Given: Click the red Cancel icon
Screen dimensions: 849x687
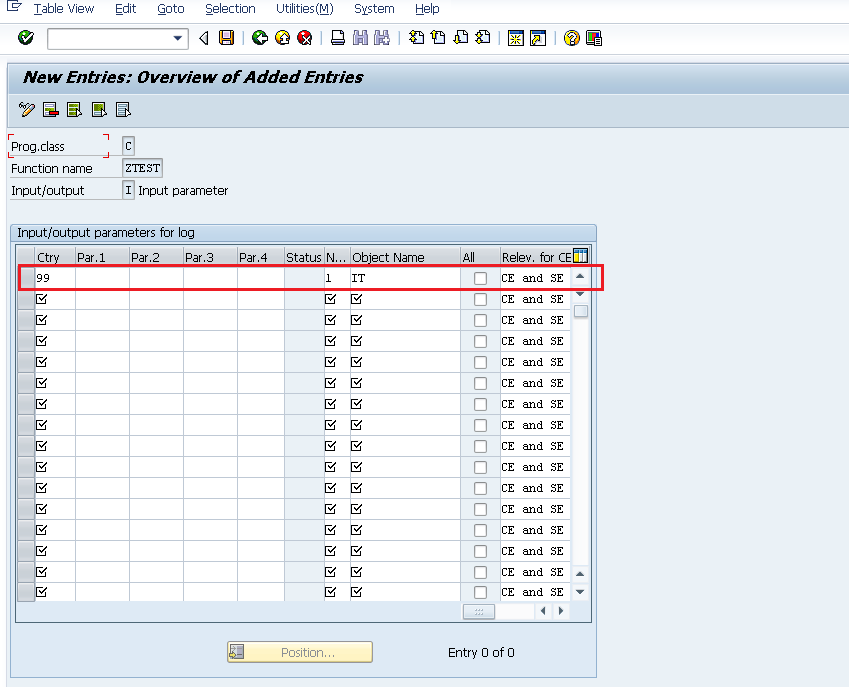Looking at the screenshot, I should pyautogui.click(x=305, y=38).
